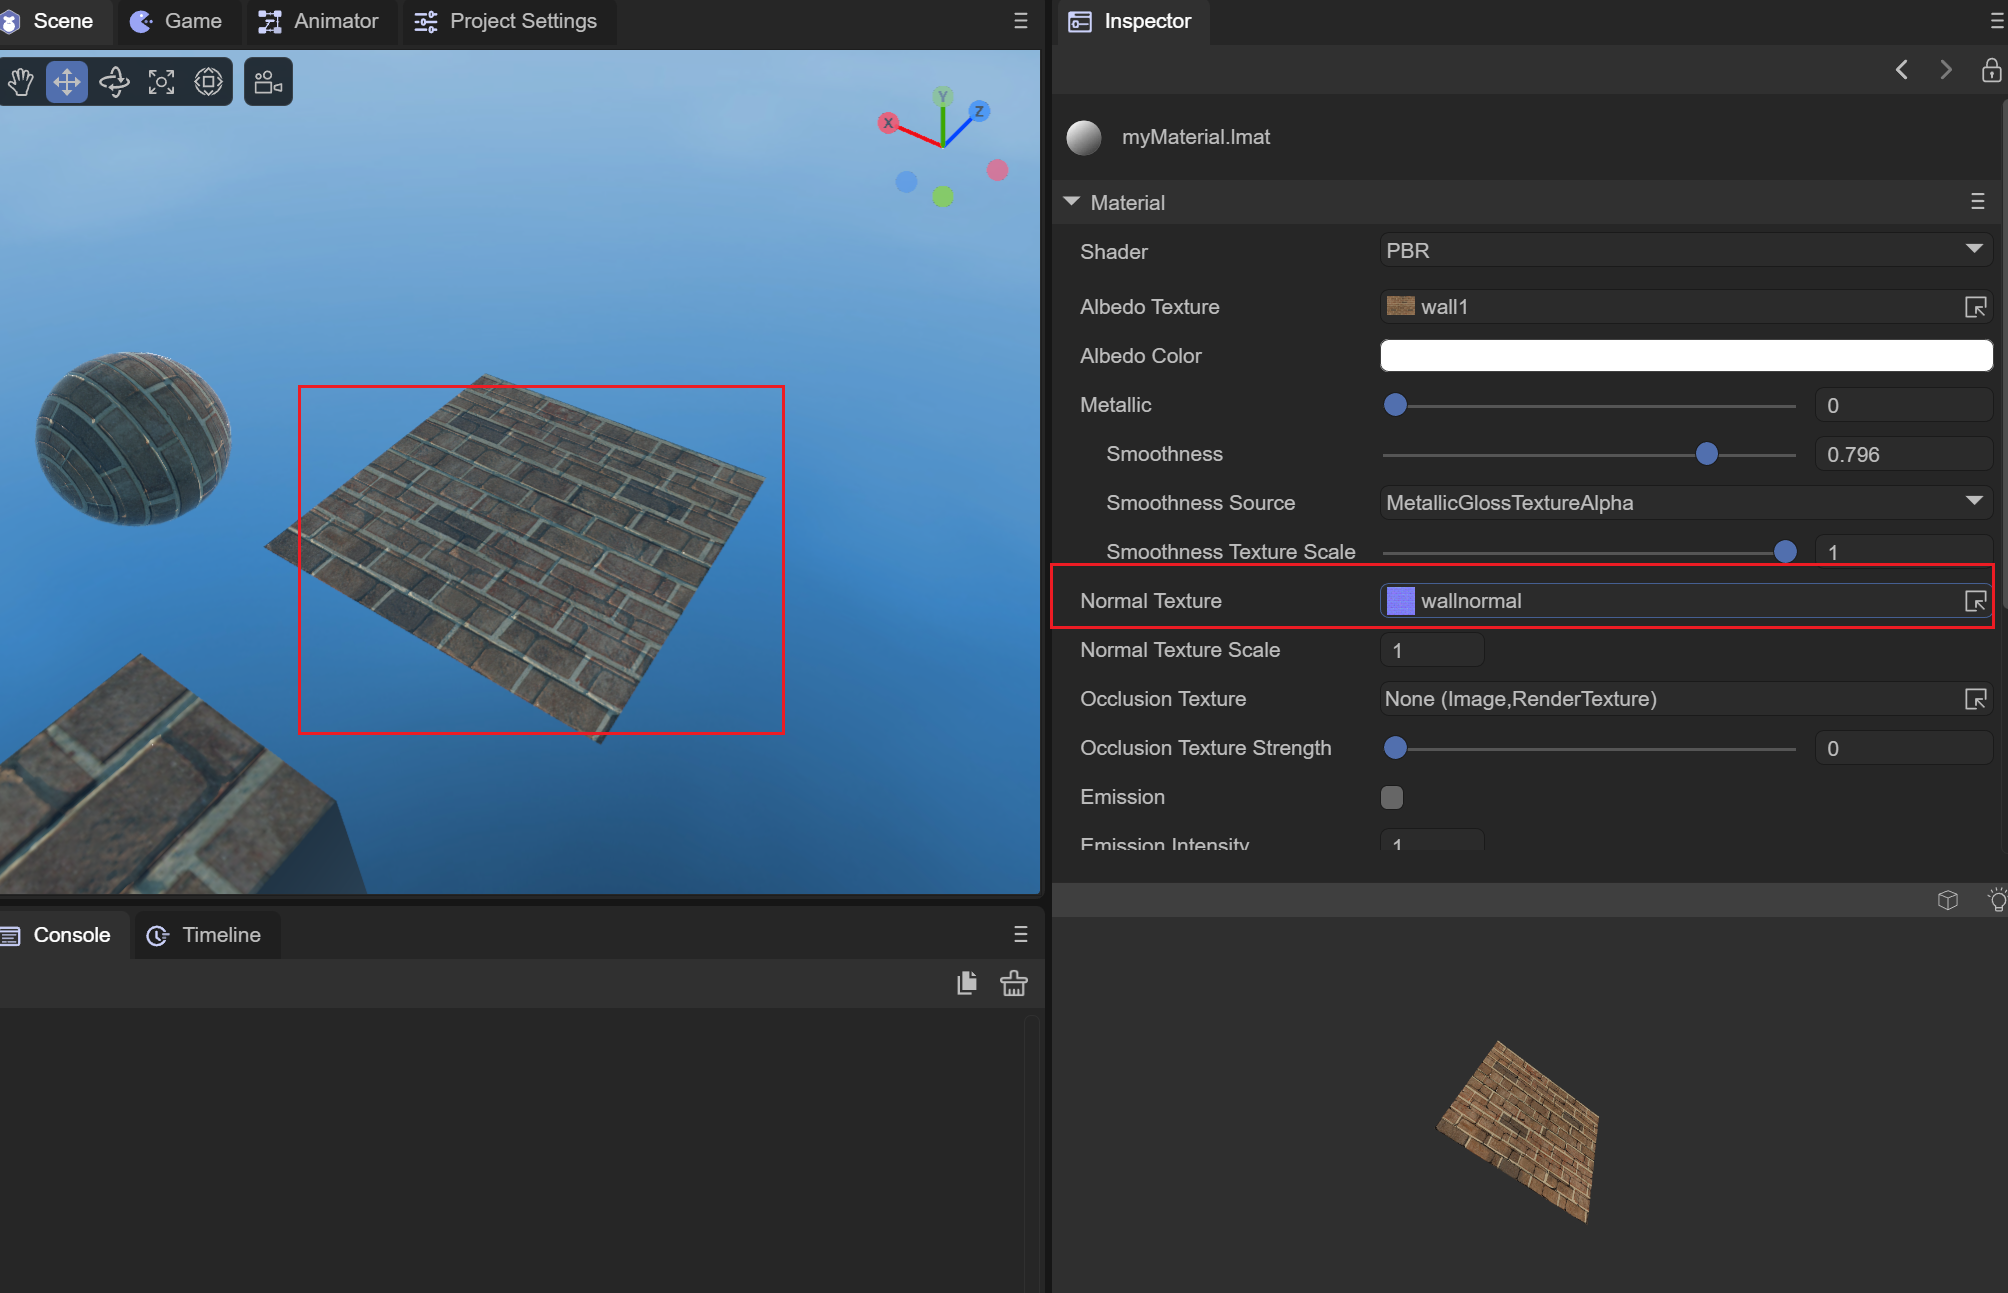2008x1293 pixels.
Task: Select the move tool in scene toolbar
Action: click(x=67, y=82)
